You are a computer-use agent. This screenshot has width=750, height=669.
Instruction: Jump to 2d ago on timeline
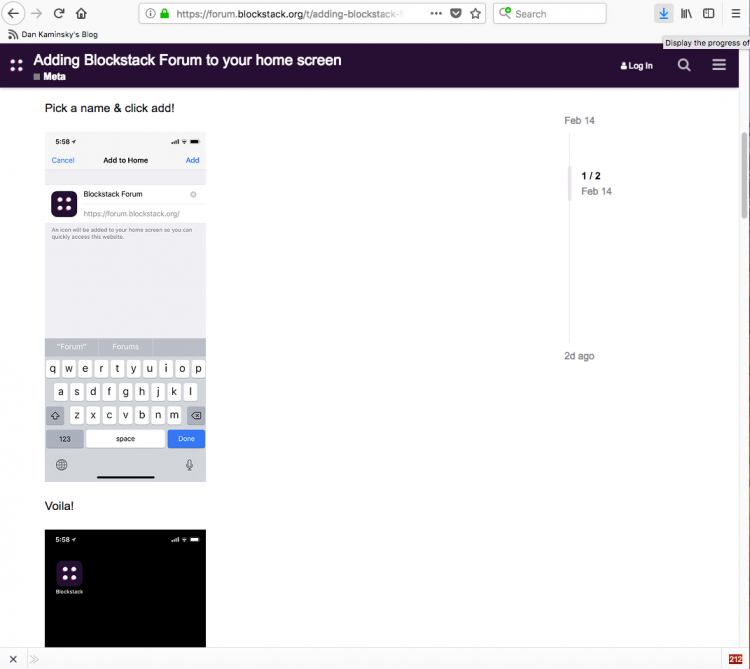click(579, 356)
